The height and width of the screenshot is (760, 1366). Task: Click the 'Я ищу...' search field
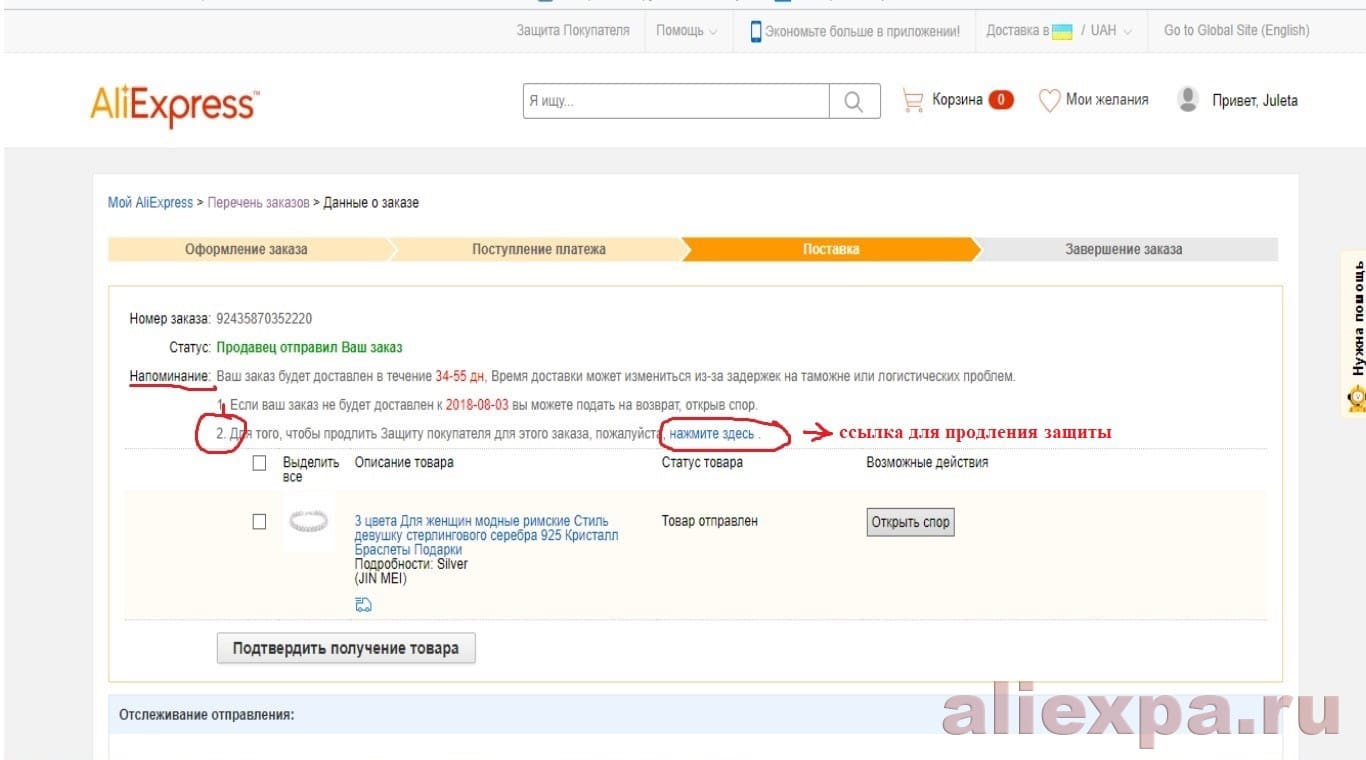click(x=677, y=101)
